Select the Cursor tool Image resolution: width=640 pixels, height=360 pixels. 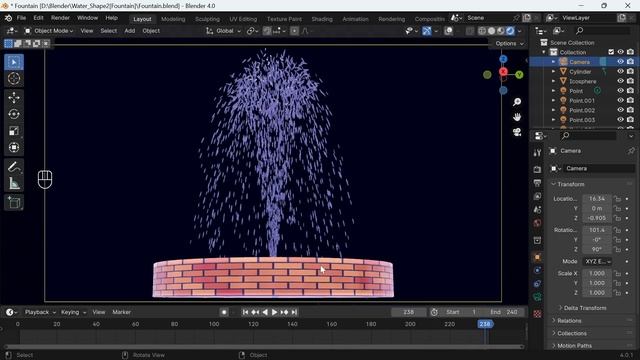(14, 78)
